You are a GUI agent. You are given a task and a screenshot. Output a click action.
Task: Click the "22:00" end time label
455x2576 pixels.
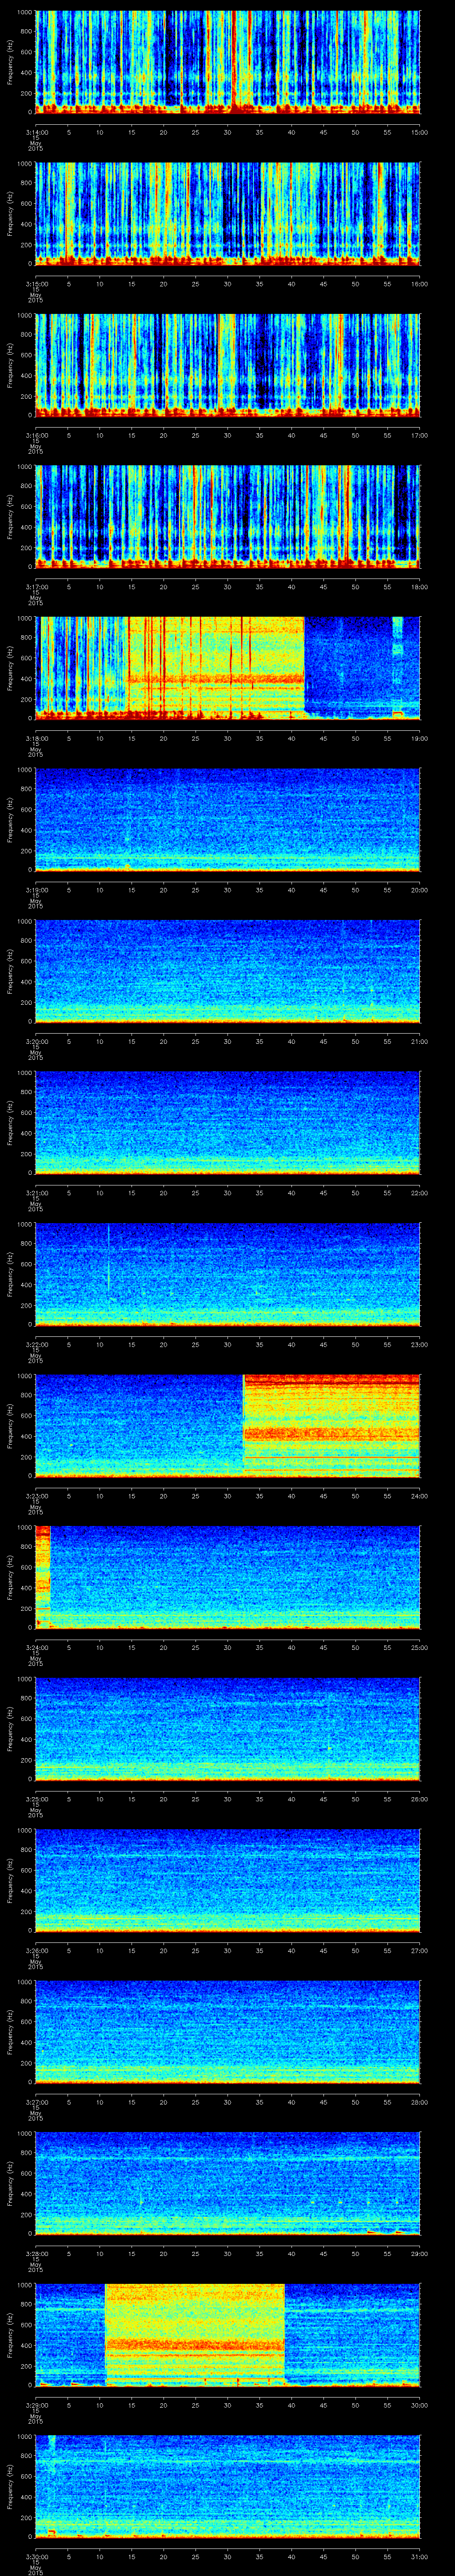[x=420, y=1192]
